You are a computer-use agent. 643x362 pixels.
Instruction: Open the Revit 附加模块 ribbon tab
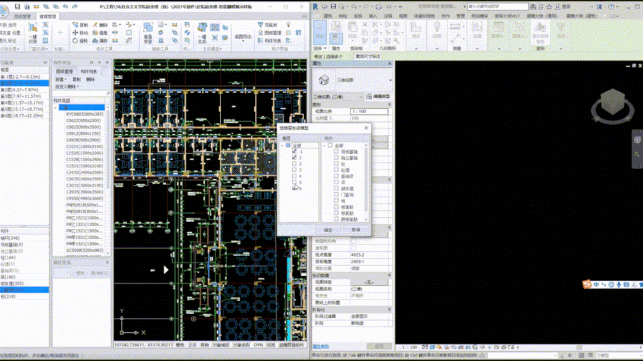(479, 16)
